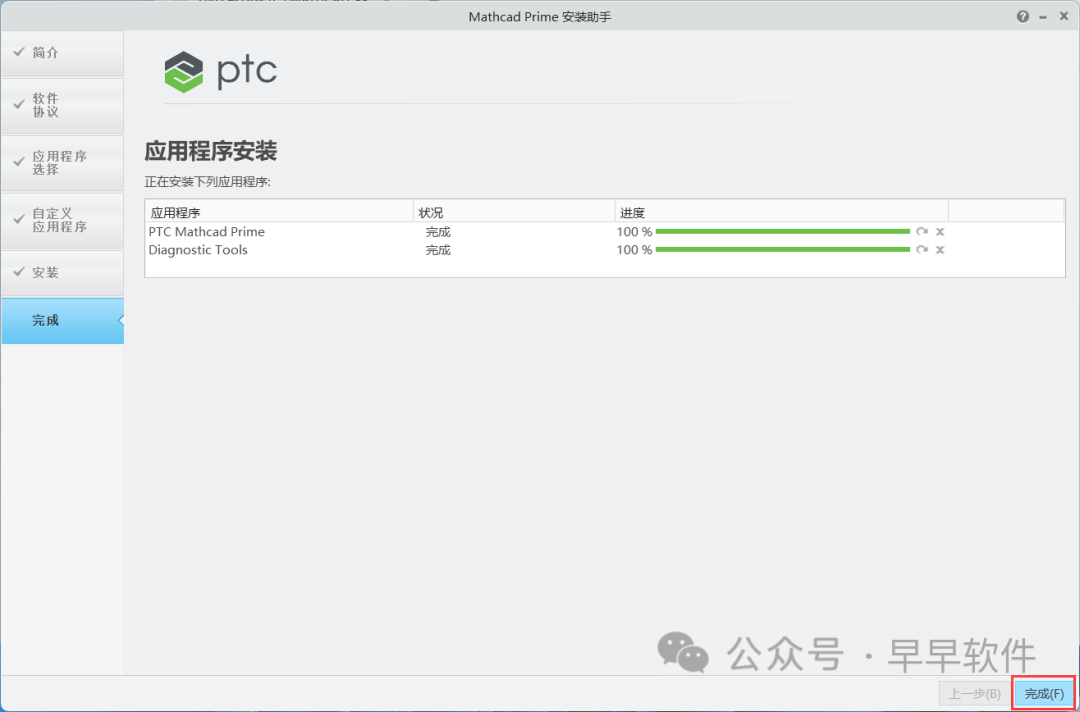Click the 状况 column header
This screenshot has height=712, width=1080.
tap(514, 212)
